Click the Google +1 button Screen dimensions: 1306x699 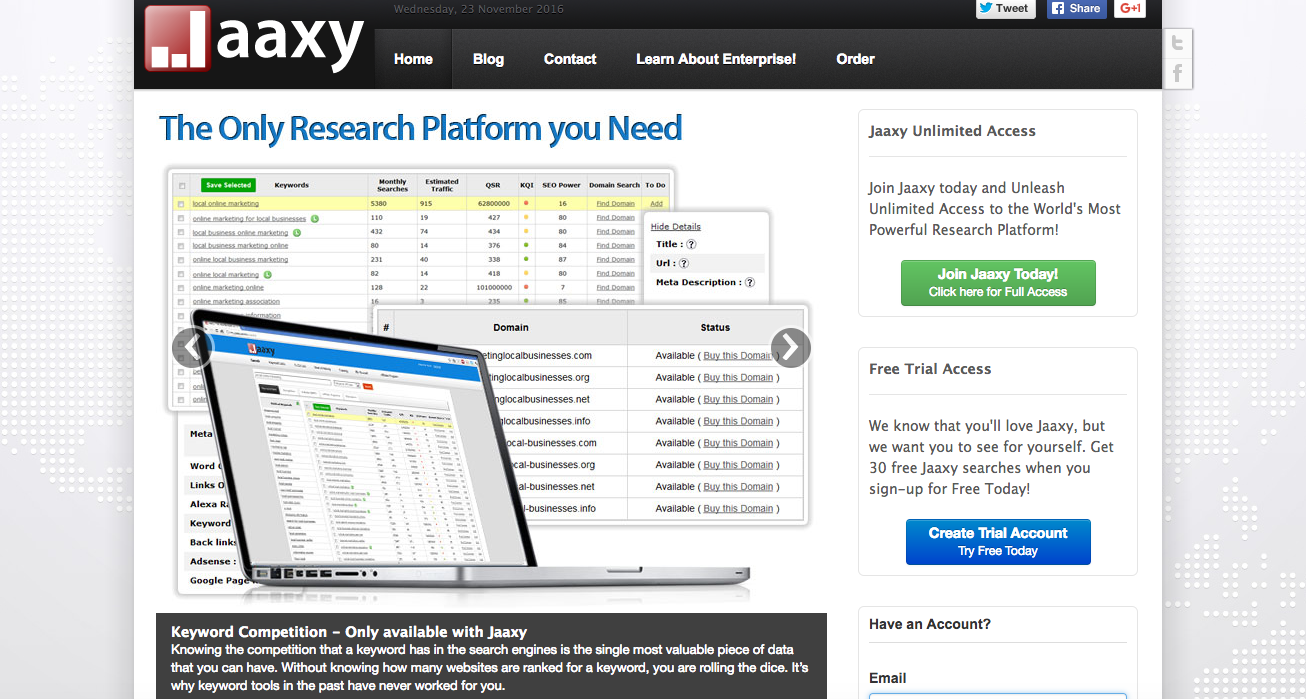(1131, 8)
